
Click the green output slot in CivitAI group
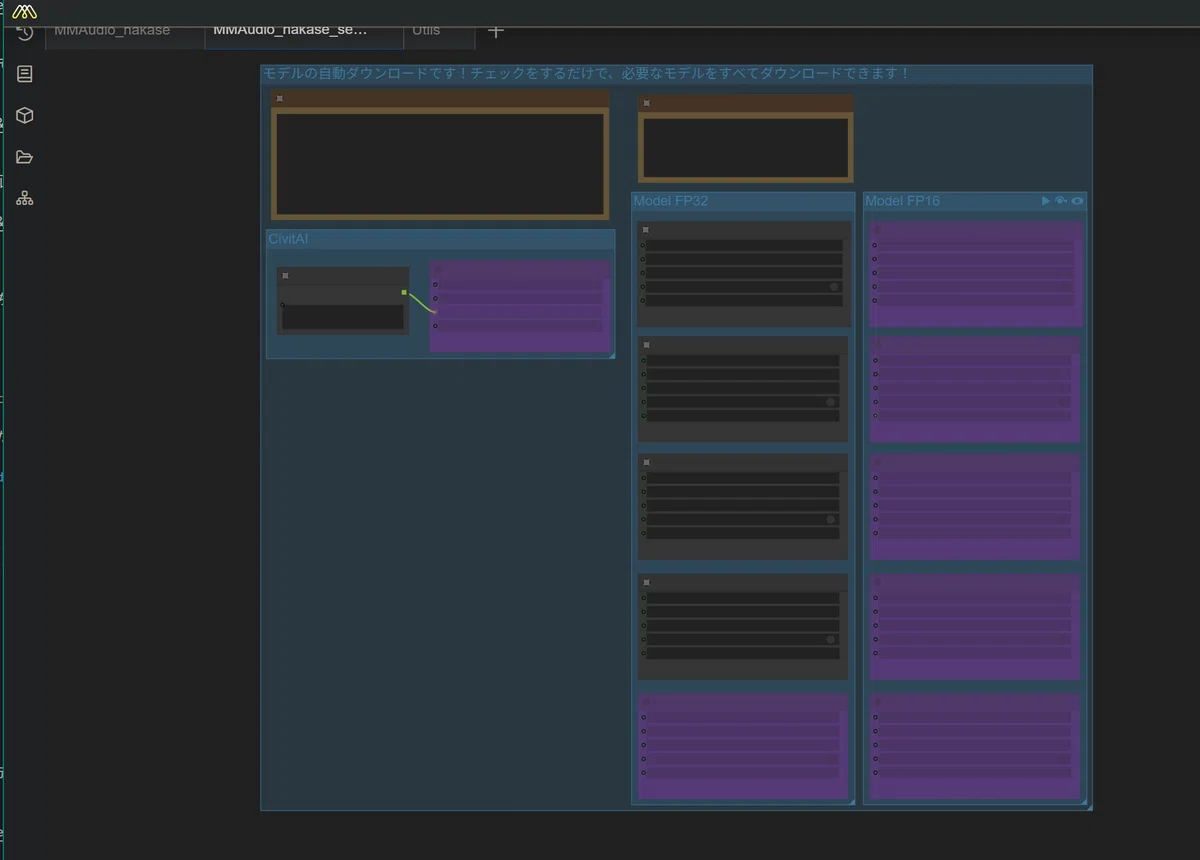click(404, 292)
